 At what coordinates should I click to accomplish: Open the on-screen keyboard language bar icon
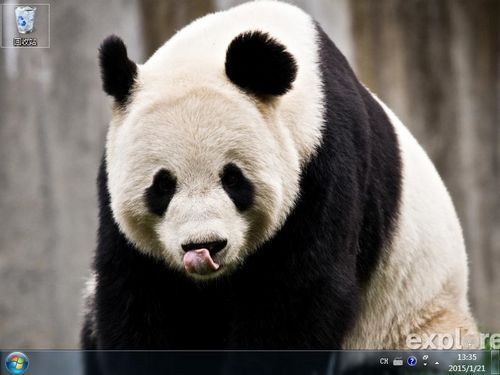tap(398, 361)
